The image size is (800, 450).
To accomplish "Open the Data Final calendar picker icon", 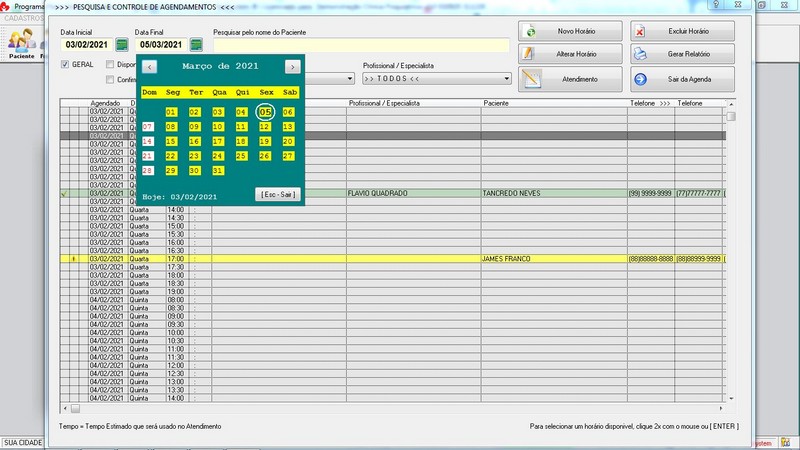I will (196, 45).
